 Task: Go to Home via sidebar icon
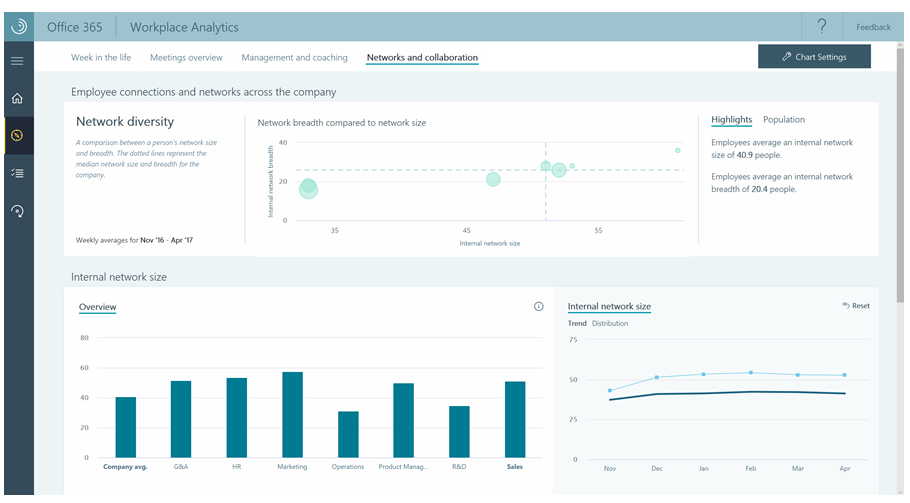point(17,98)
